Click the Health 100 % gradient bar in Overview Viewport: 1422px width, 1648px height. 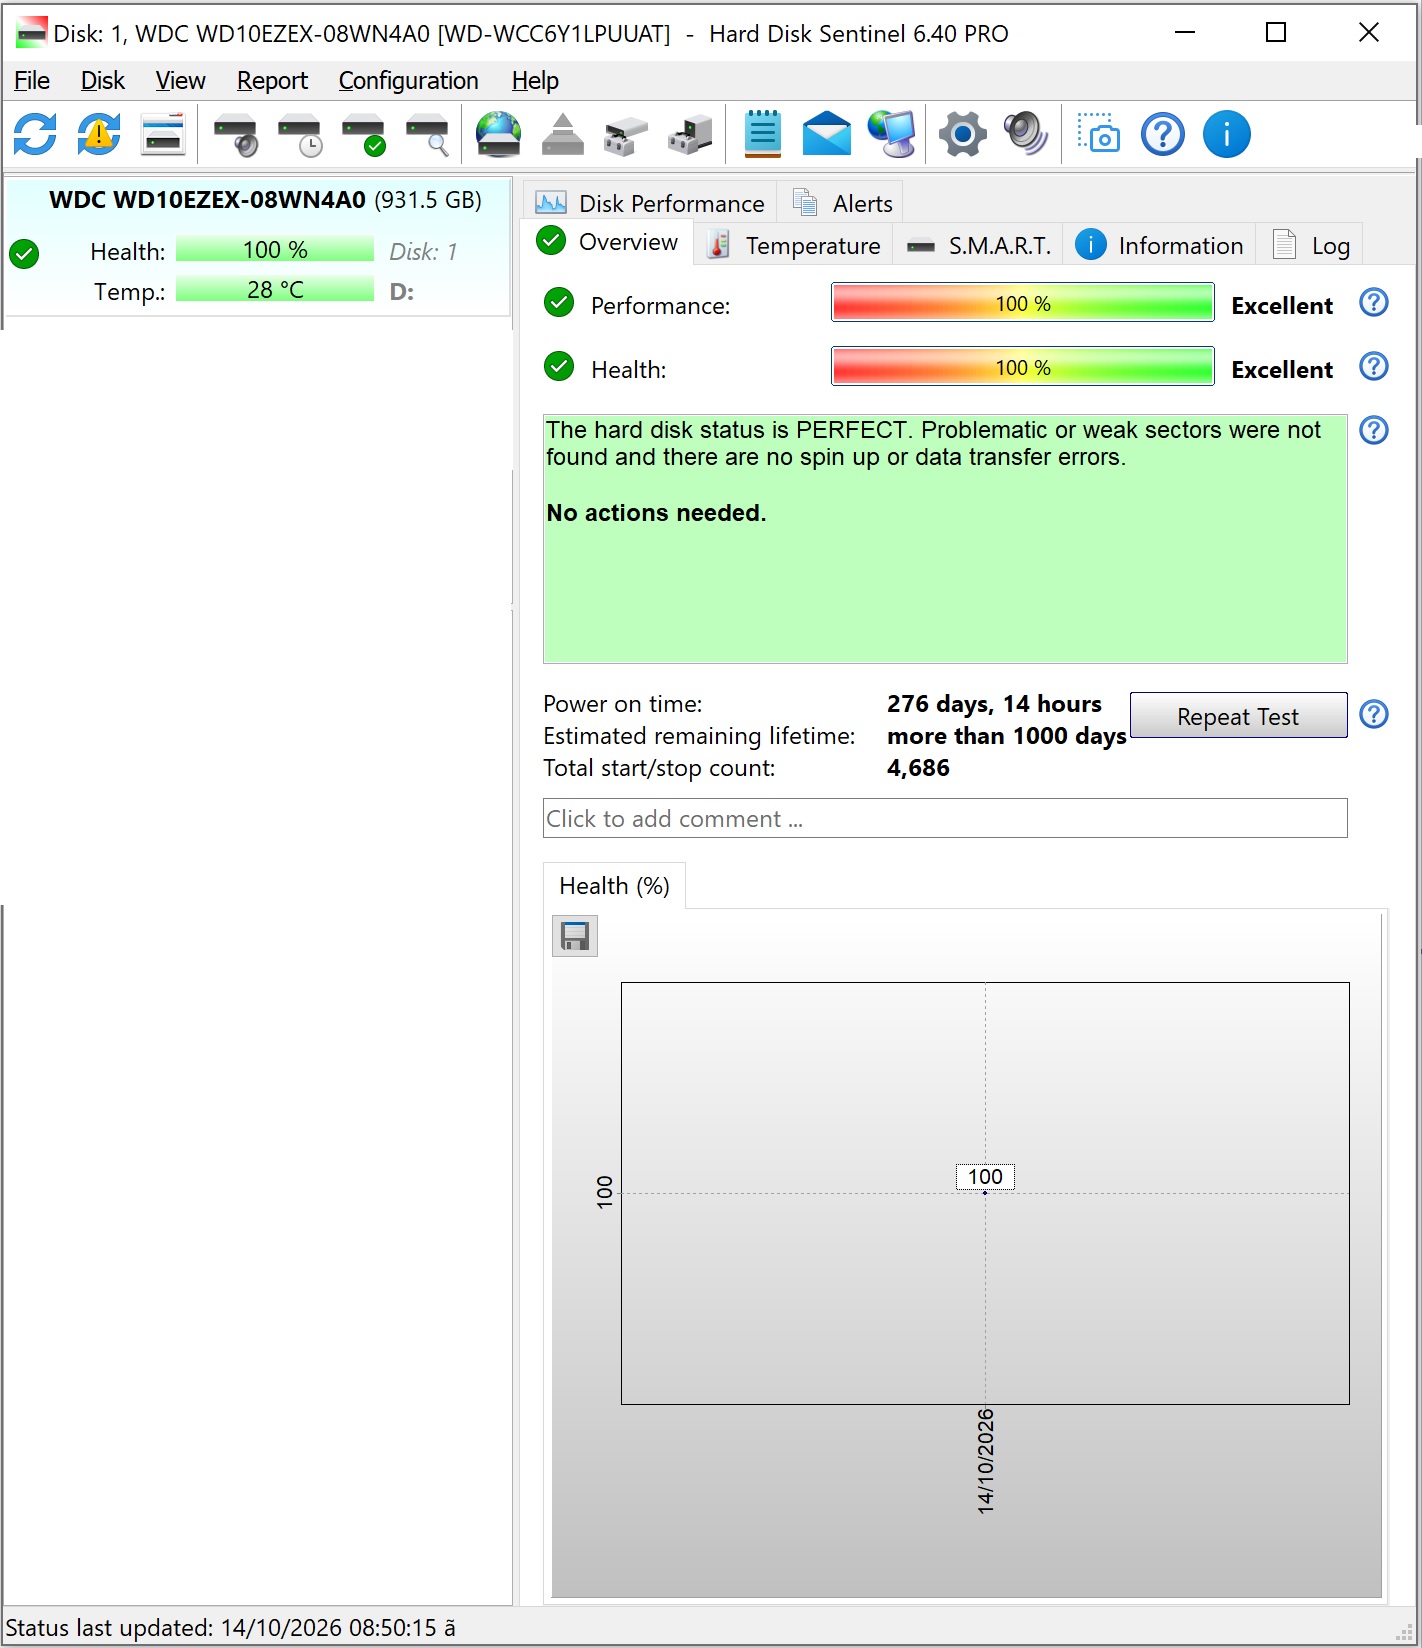click(1023, 367)
